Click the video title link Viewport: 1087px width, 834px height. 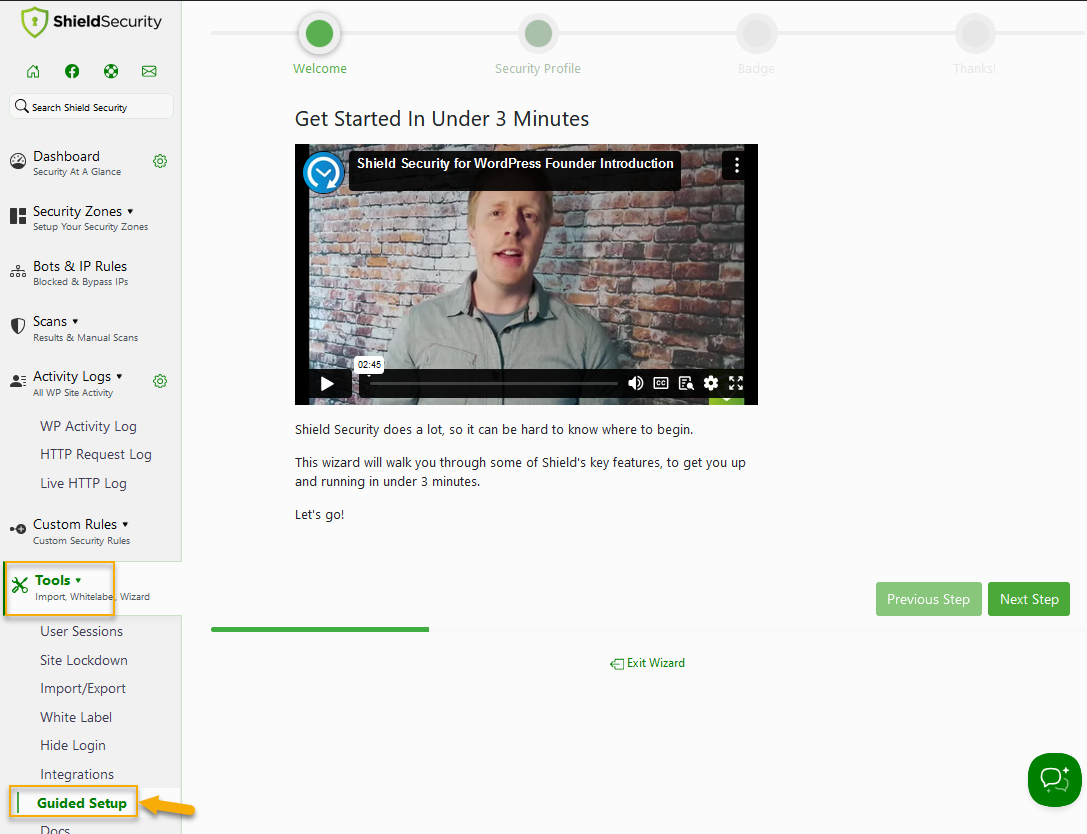pyautogui.click(x=515, y=164)
